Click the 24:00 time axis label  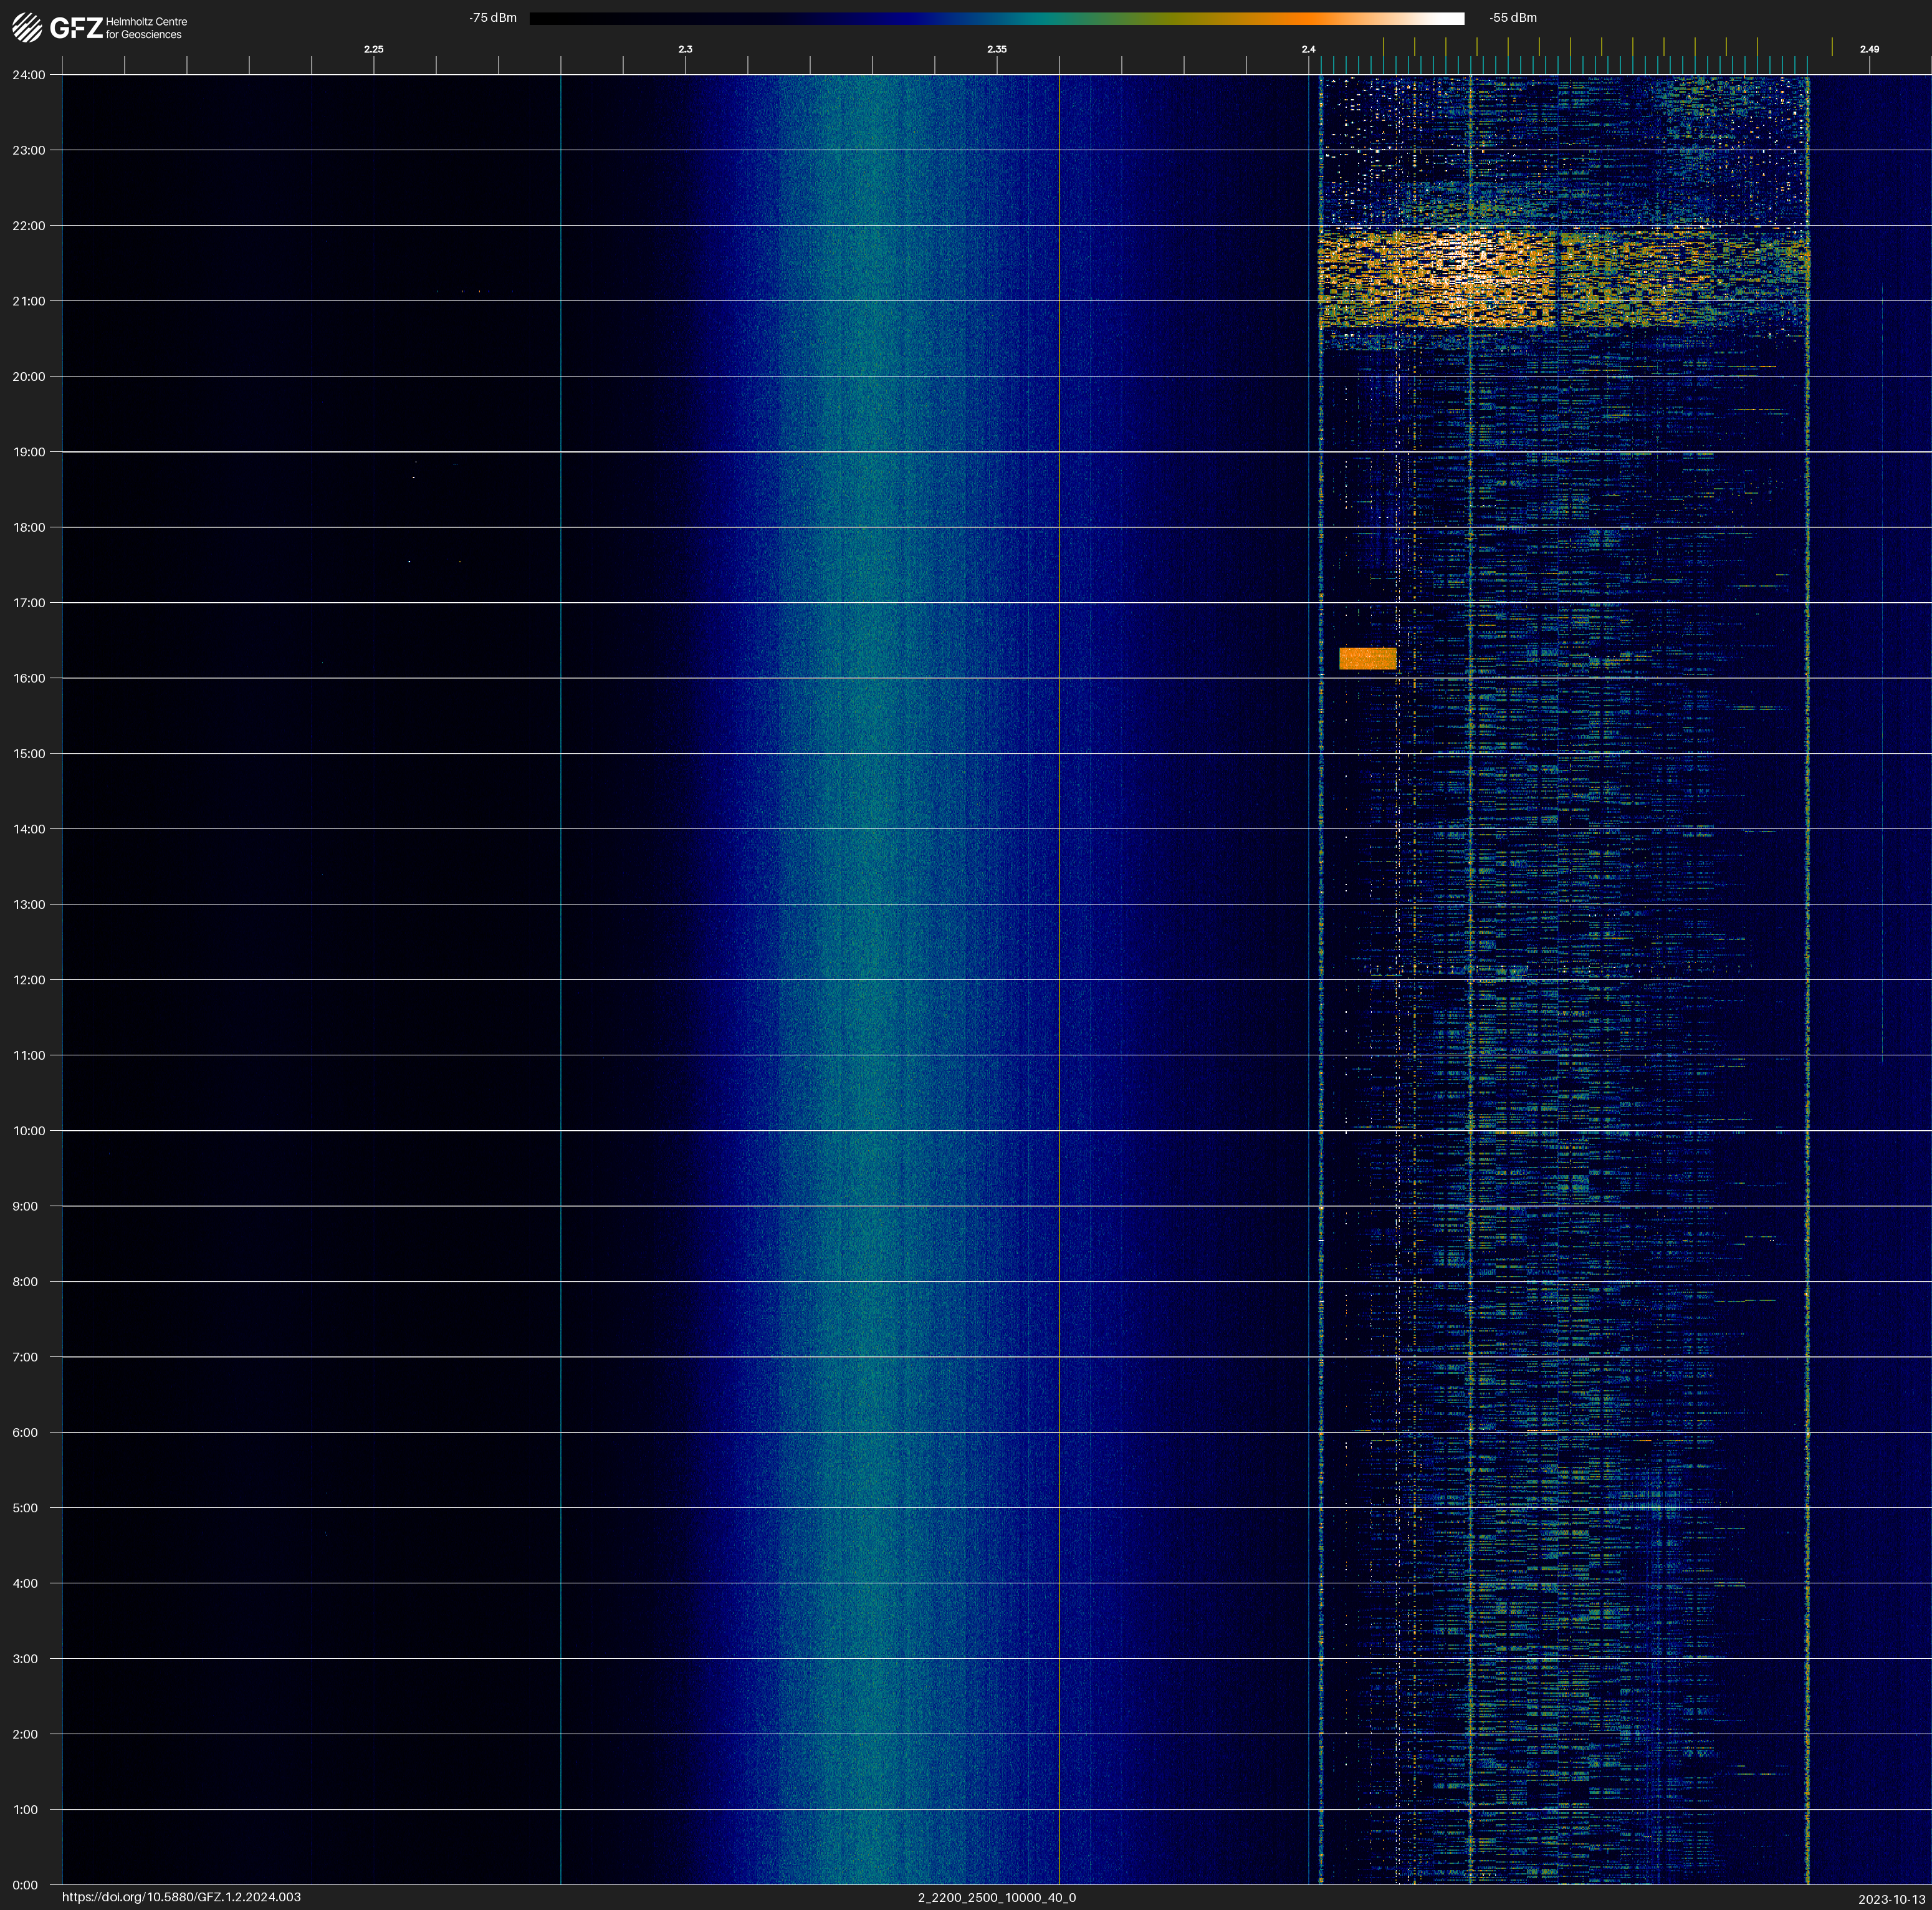pos(29,75)
